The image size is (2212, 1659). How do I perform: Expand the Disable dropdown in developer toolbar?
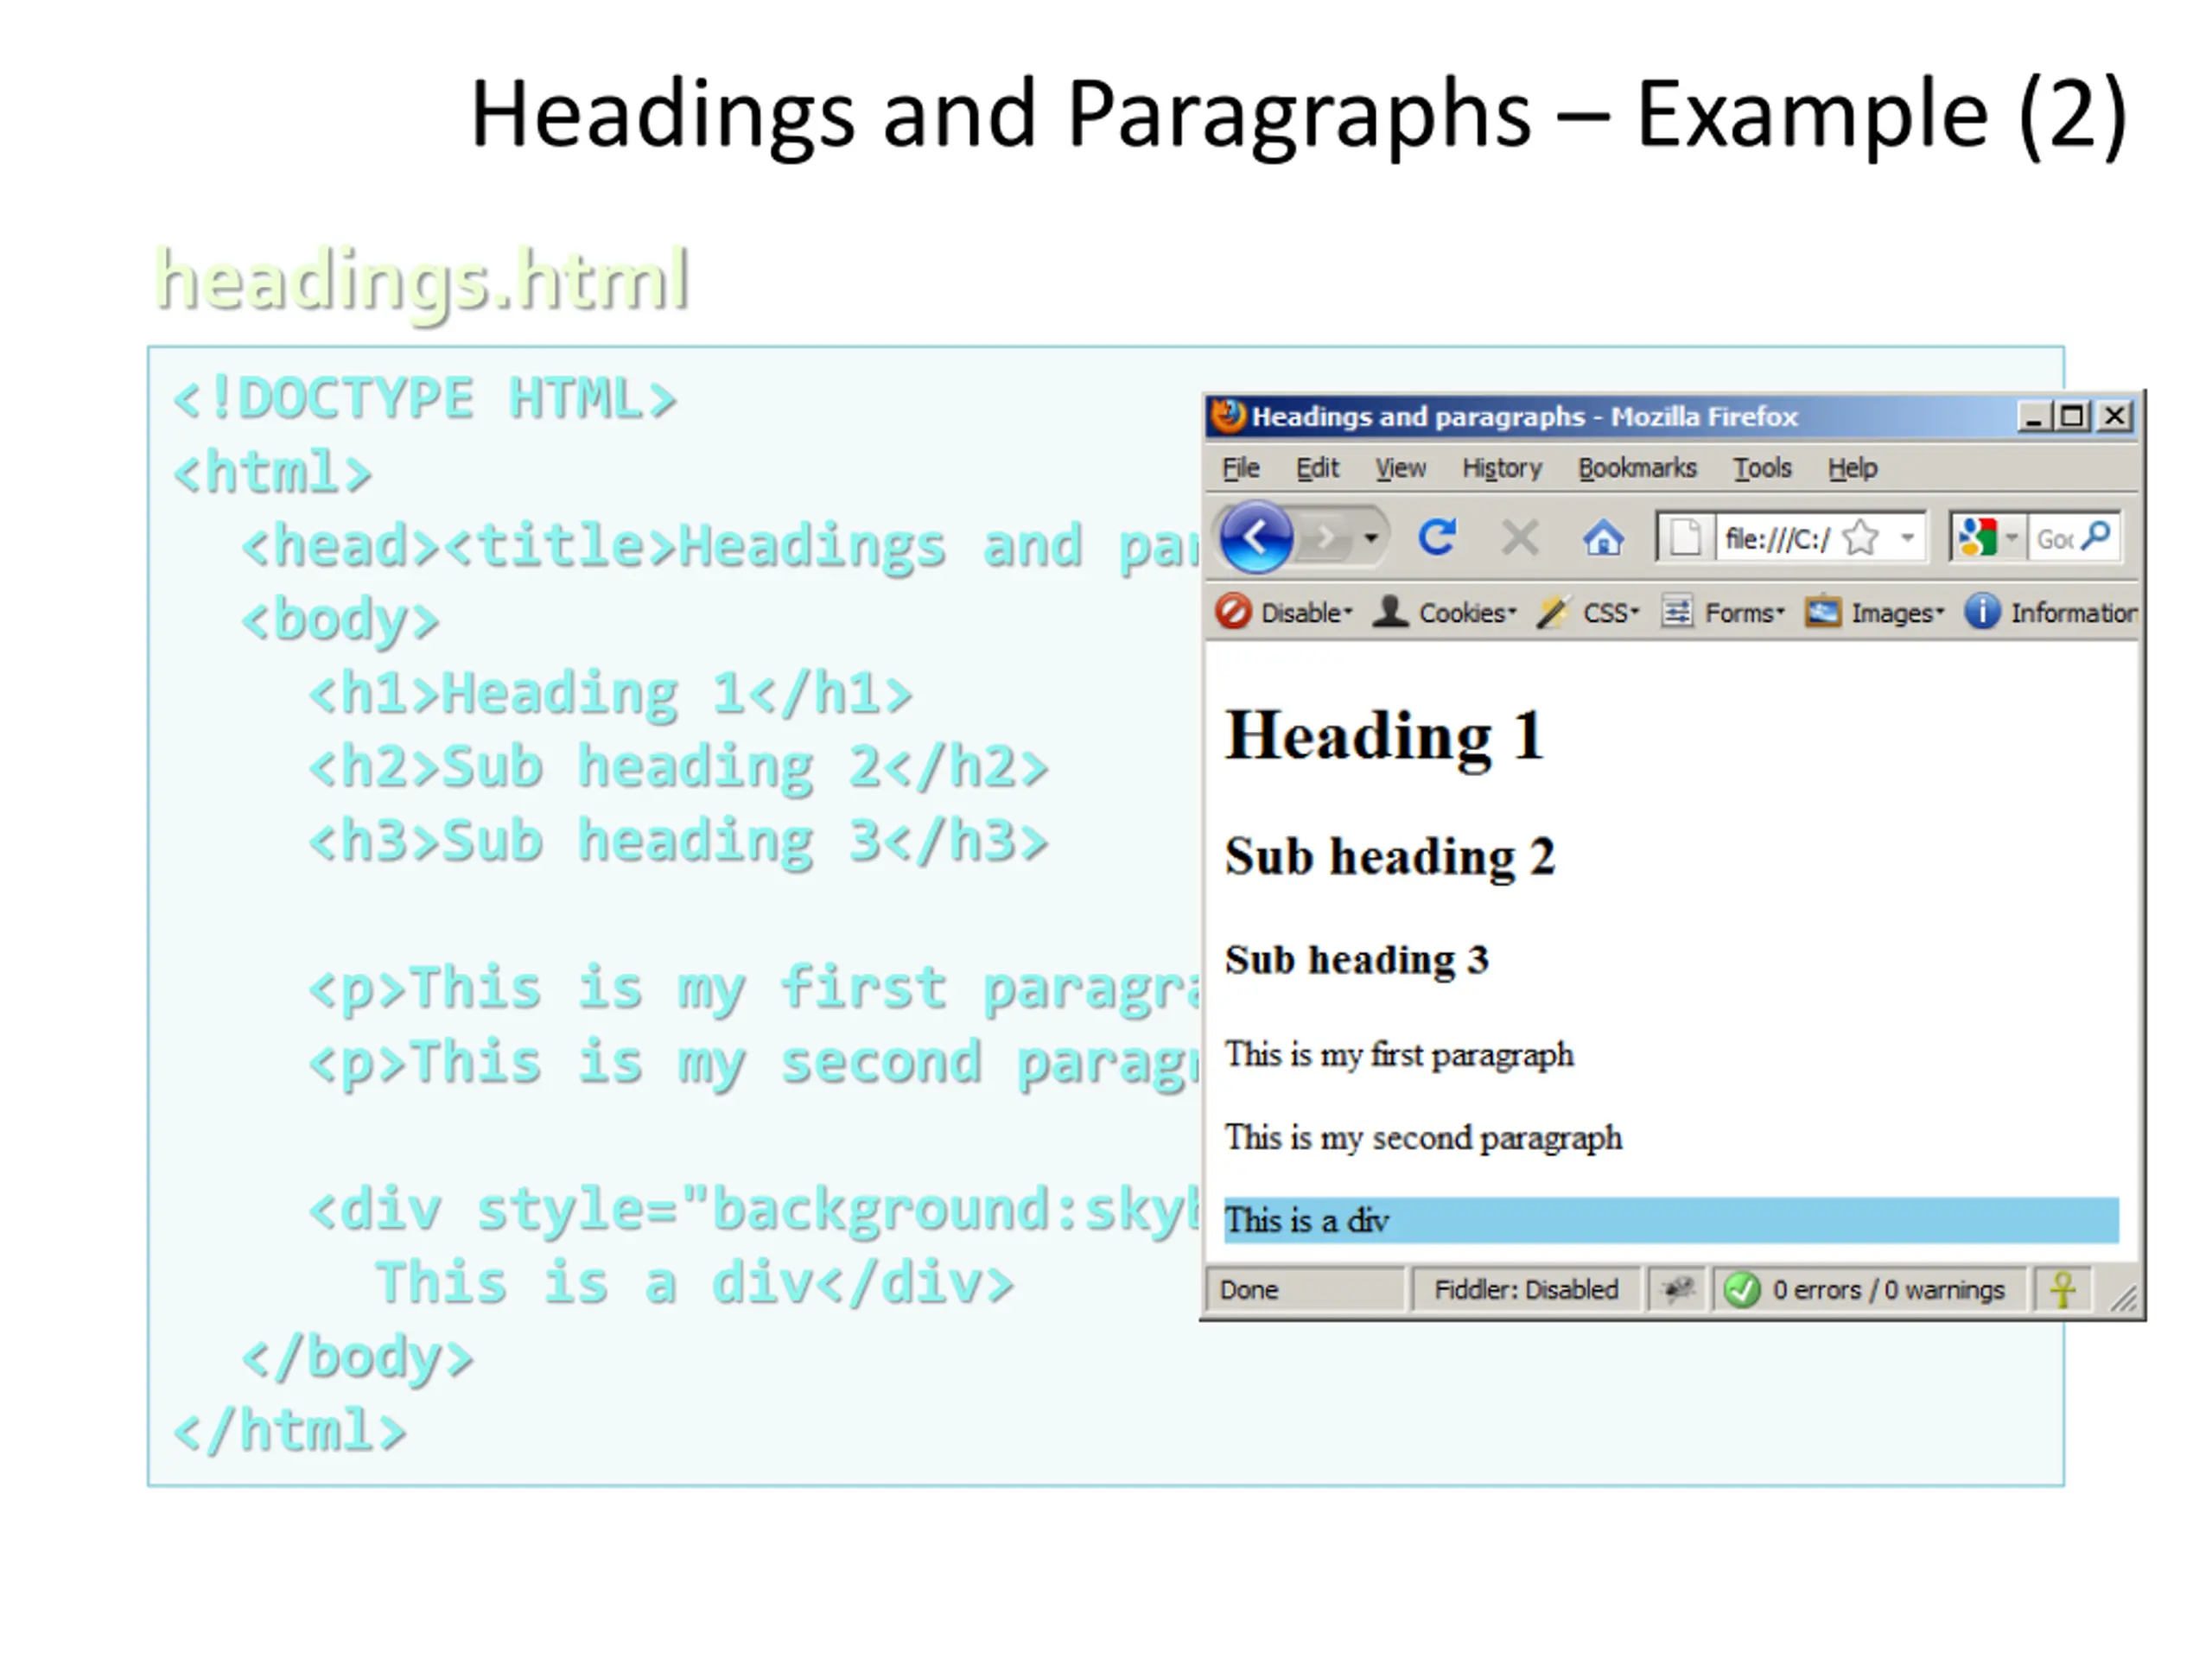point(1347,610)
